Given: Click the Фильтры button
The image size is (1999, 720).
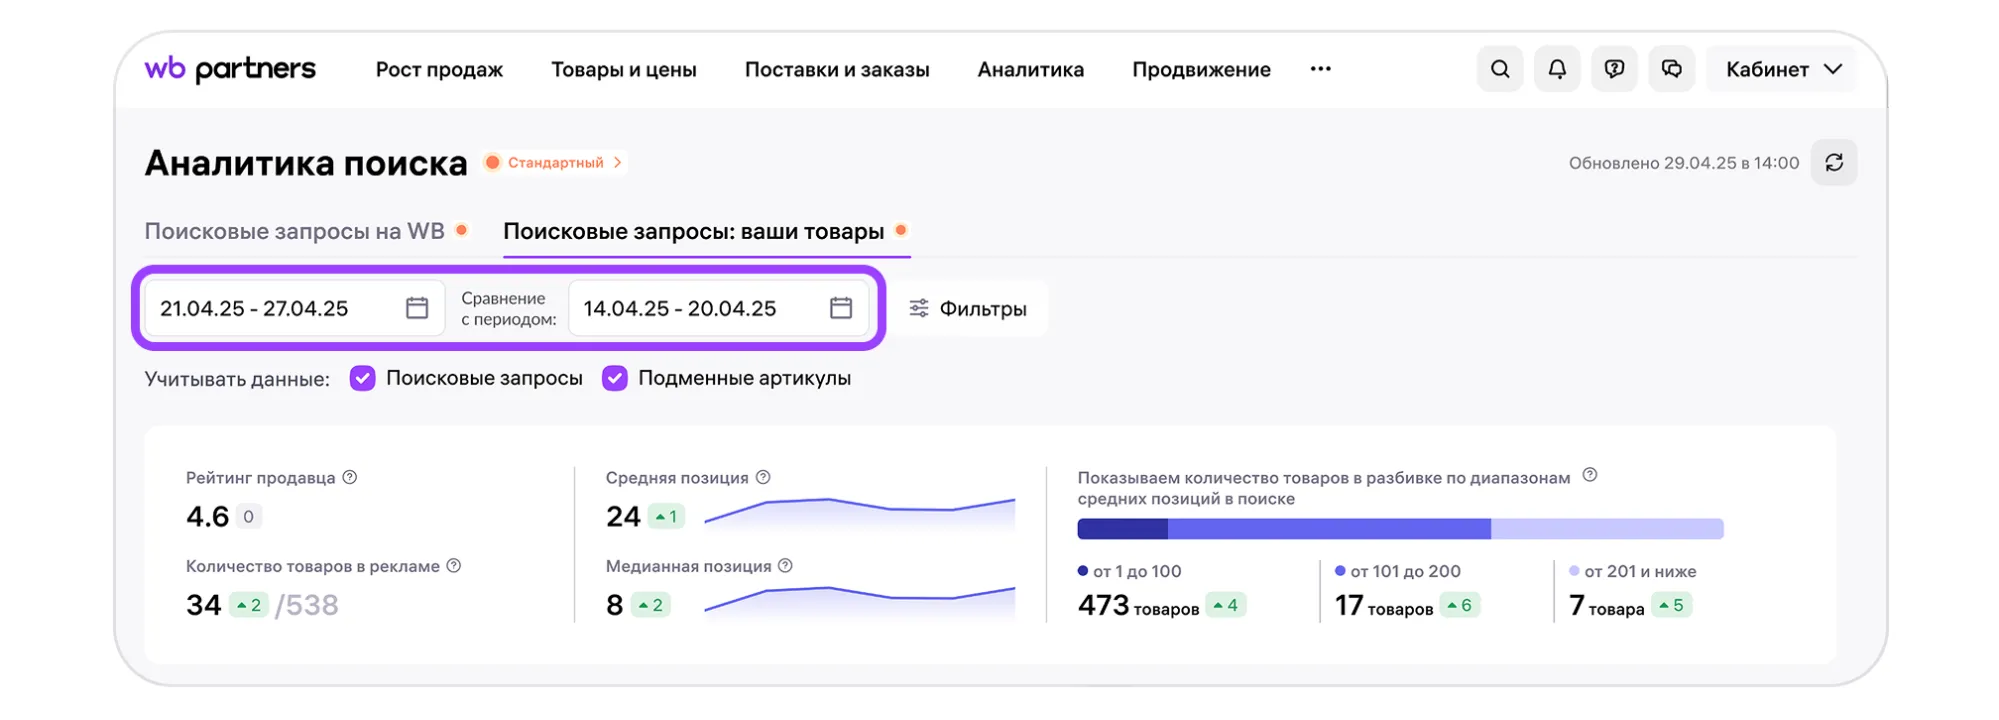Looking at the screenshot, I should (x=968, y=309).
